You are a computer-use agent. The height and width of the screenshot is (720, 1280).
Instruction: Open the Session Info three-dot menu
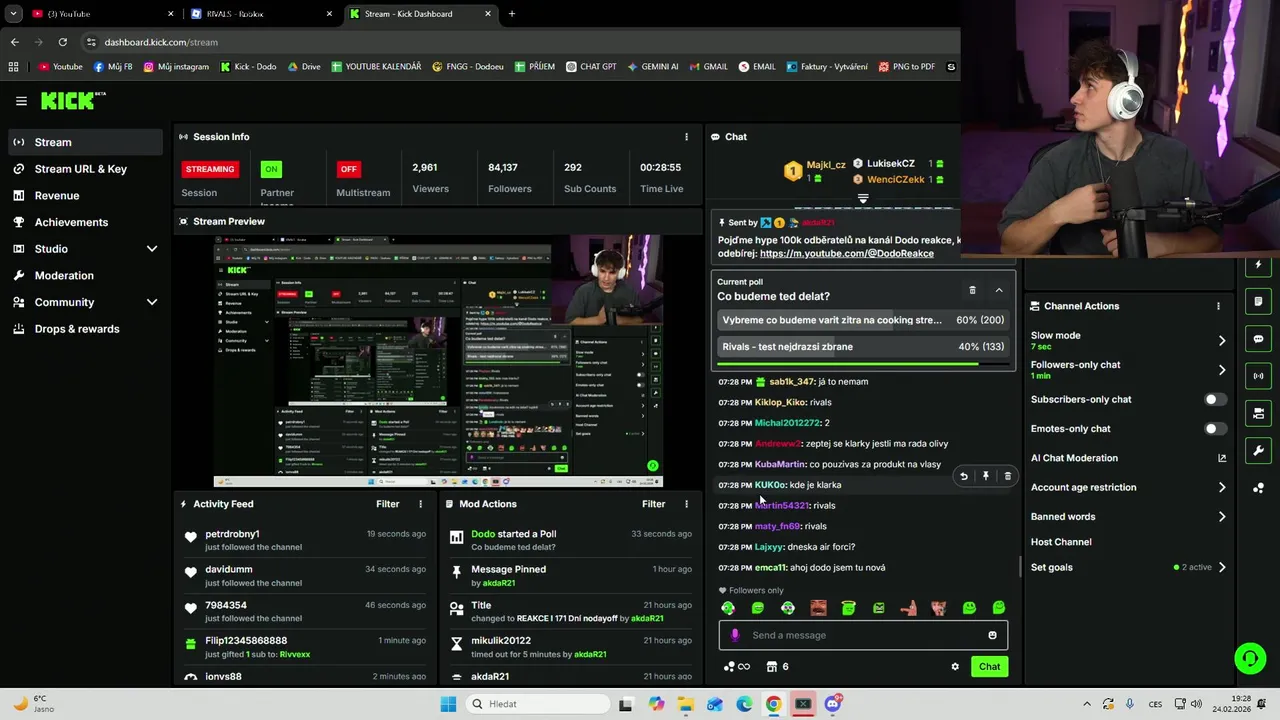pyautogui.click(x=686, y=137)
